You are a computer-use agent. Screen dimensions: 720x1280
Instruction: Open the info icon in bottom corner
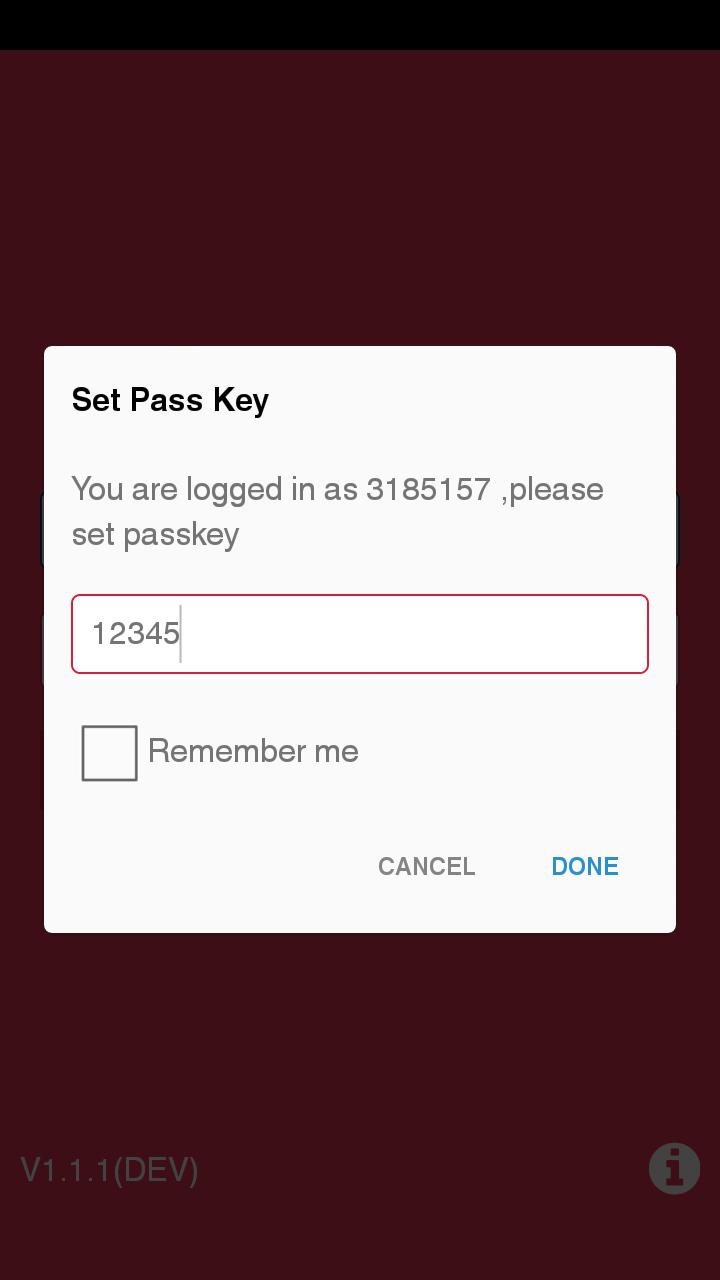click(x=674, y=1168)
